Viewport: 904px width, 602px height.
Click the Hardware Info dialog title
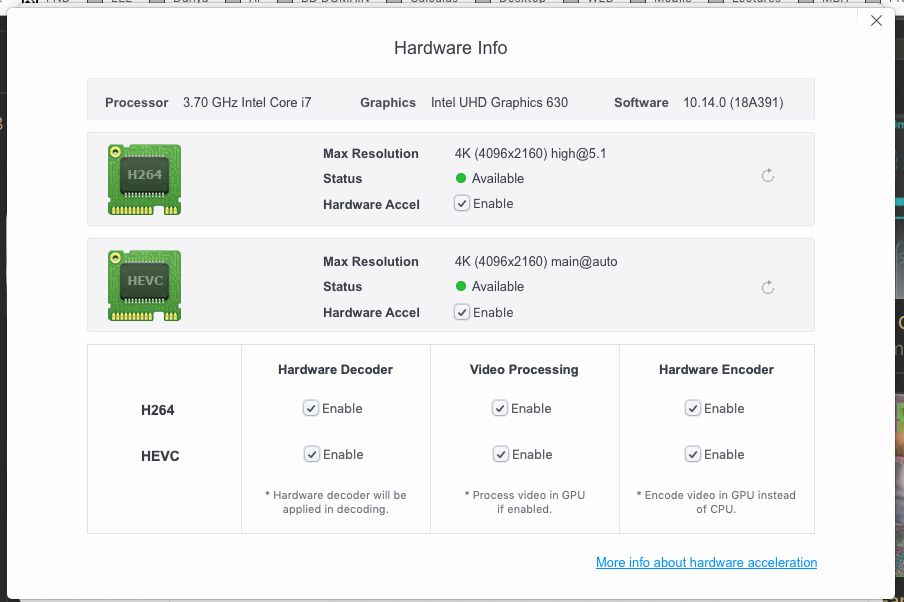click(x=451, y=48)
